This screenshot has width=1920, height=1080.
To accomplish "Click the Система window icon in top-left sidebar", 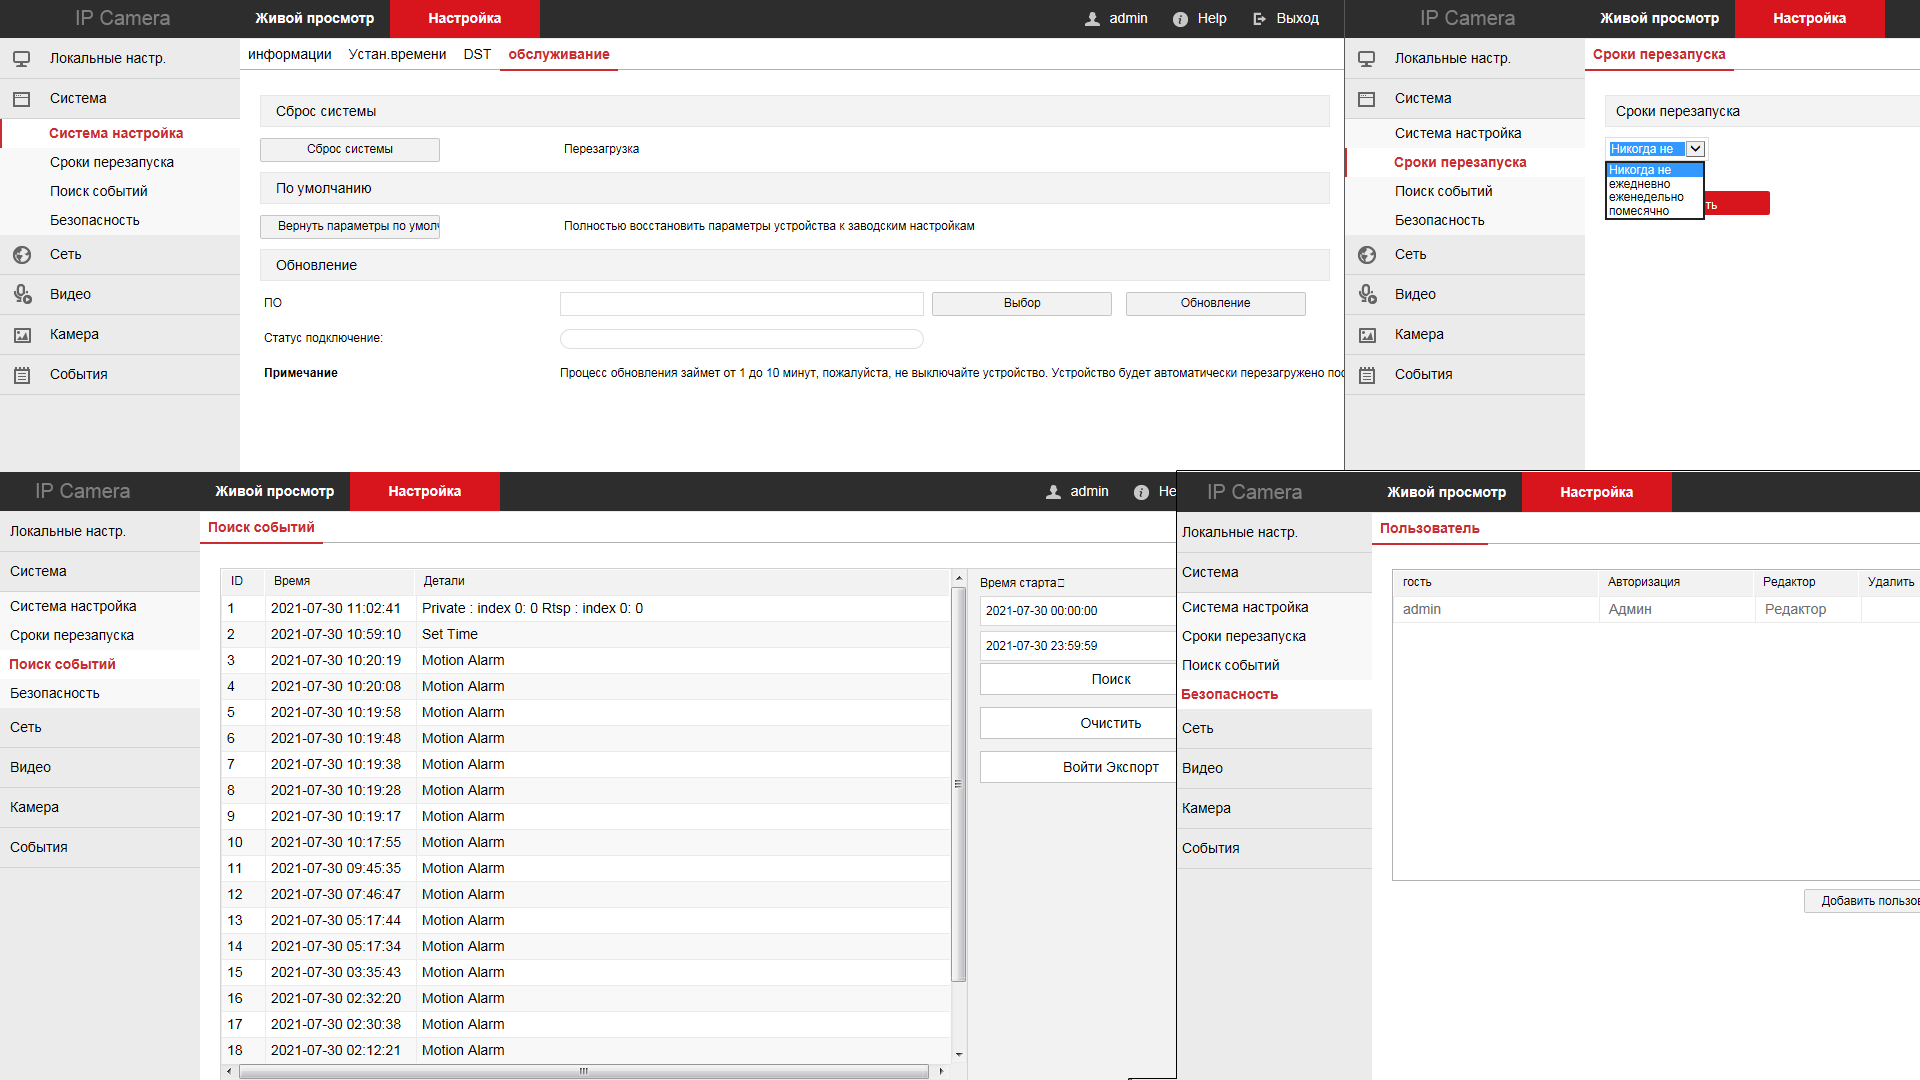I will click(x=21, y=99).
